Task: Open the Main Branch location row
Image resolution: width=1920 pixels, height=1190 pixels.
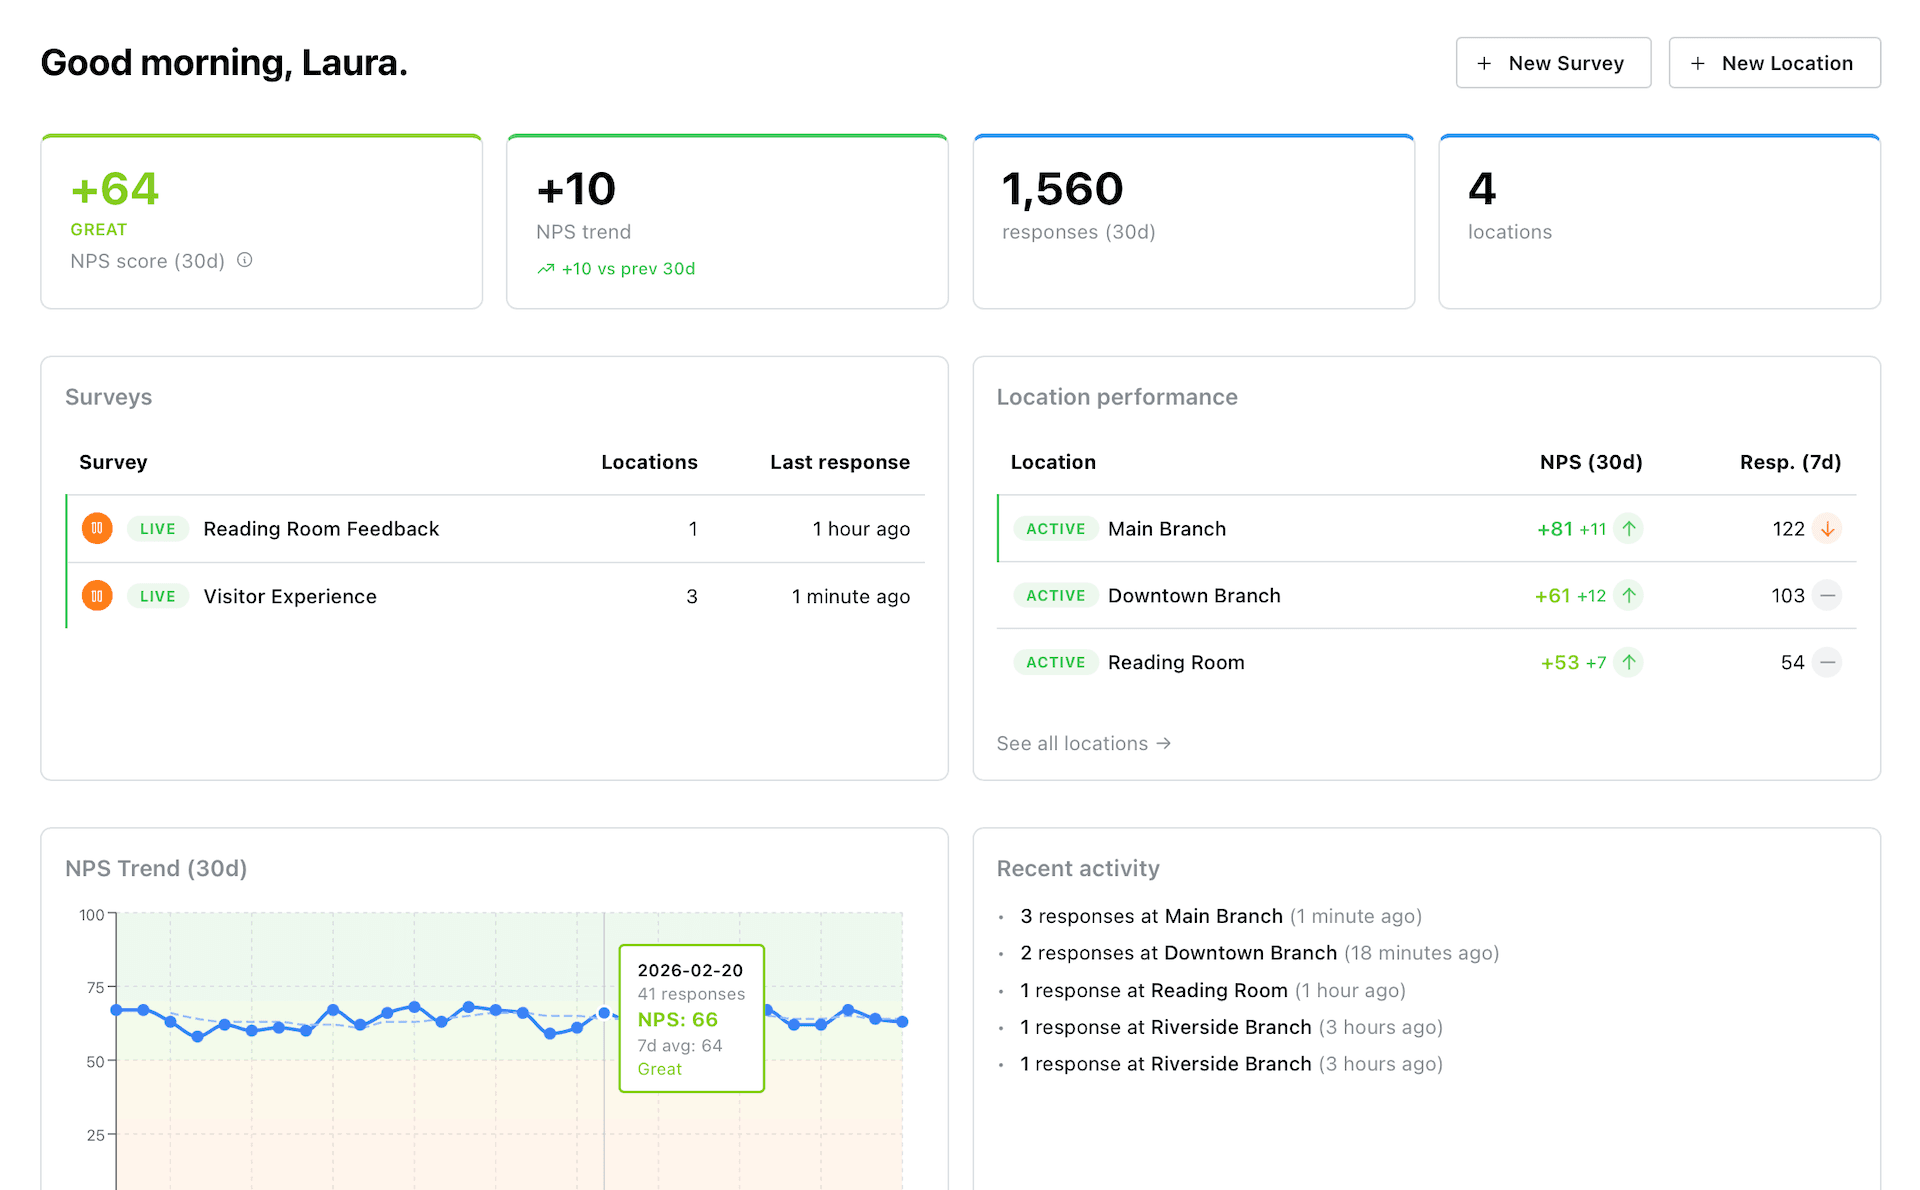Action: pyautogui.click(x=1426, y=528)
